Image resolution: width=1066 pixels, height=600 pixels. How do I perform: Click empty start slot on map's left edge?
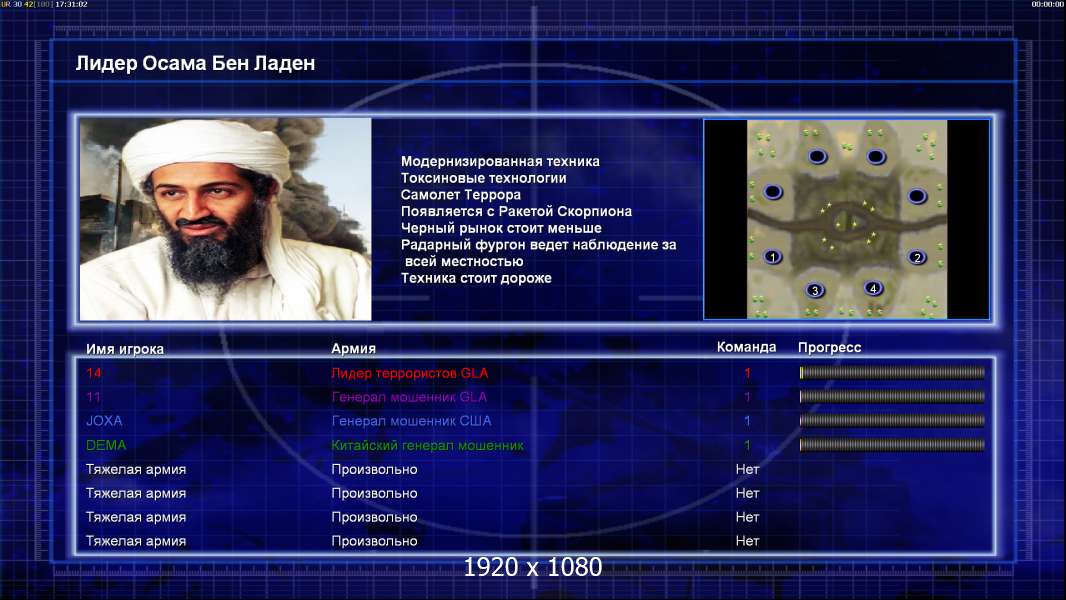(x=773, y=192)
